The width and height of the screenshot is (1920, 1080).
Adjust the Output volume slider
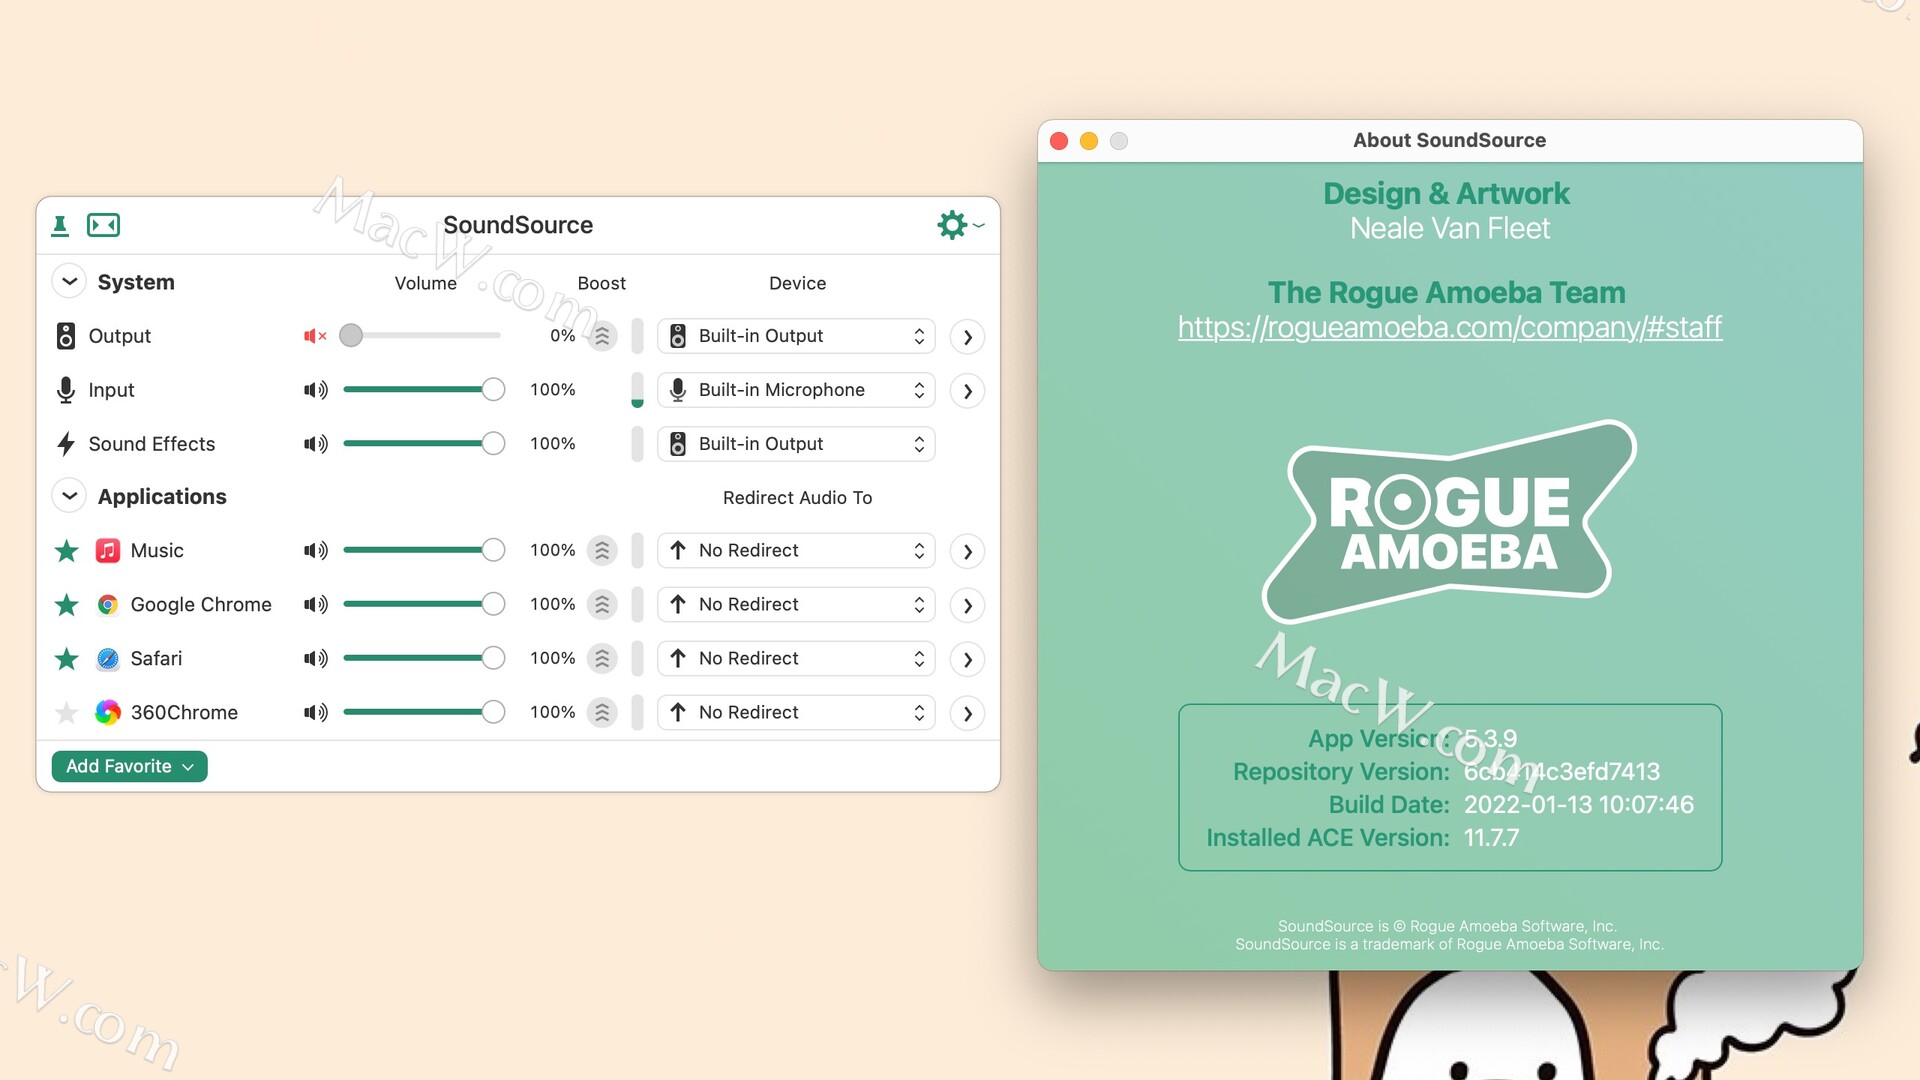[421, 336]
